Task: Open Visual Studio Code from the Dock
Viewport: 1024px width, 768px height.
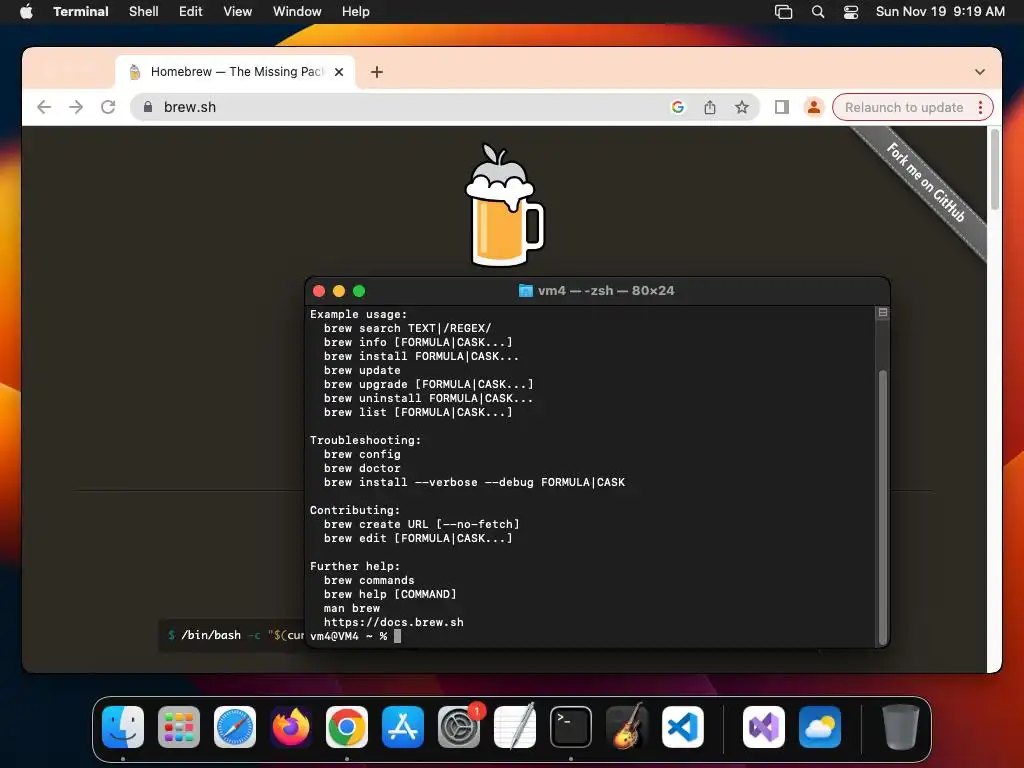Action: point(683,727)
